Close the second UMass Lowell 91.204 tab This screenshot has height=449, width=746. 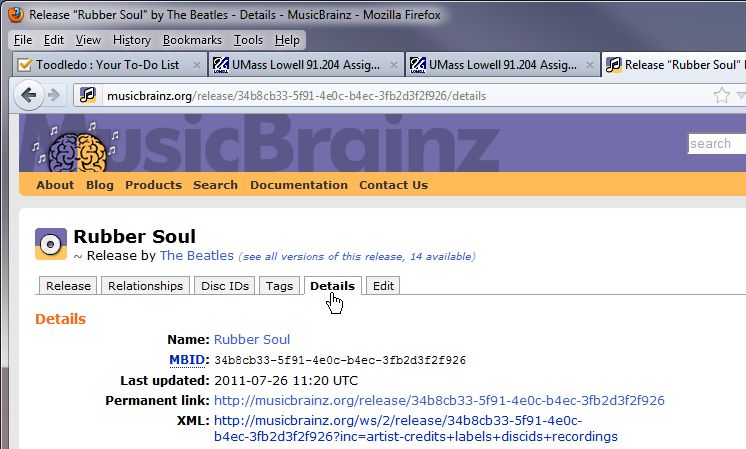click(x=589, y=65)
